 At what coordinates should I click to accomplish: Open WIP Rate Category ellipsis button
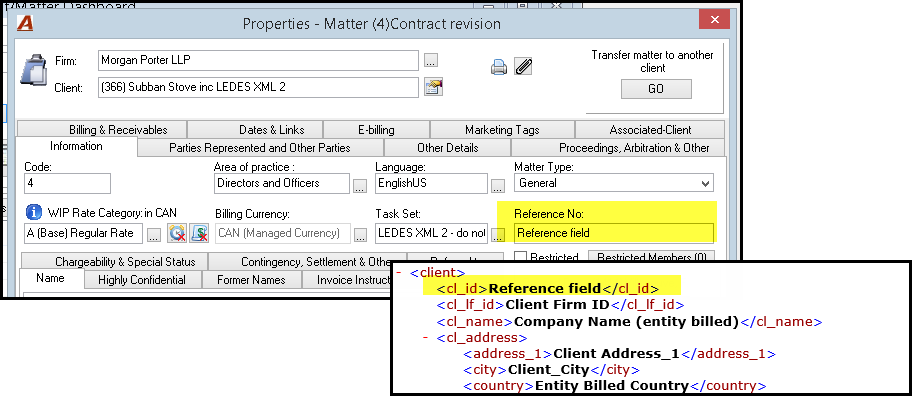tap(154, 235)
